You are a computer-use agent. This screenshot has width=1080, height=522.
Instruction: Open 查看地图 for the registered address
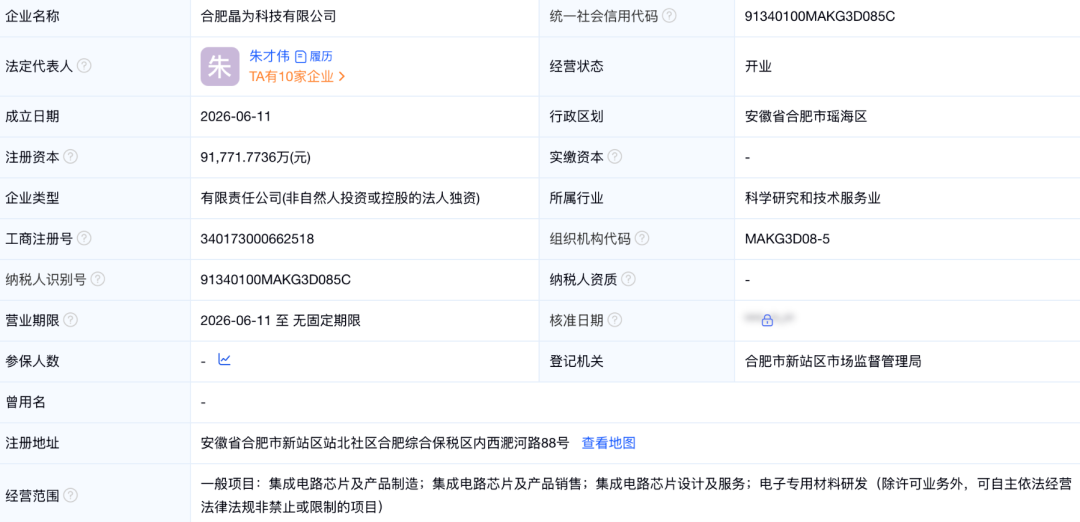click(x=609, y=443)
